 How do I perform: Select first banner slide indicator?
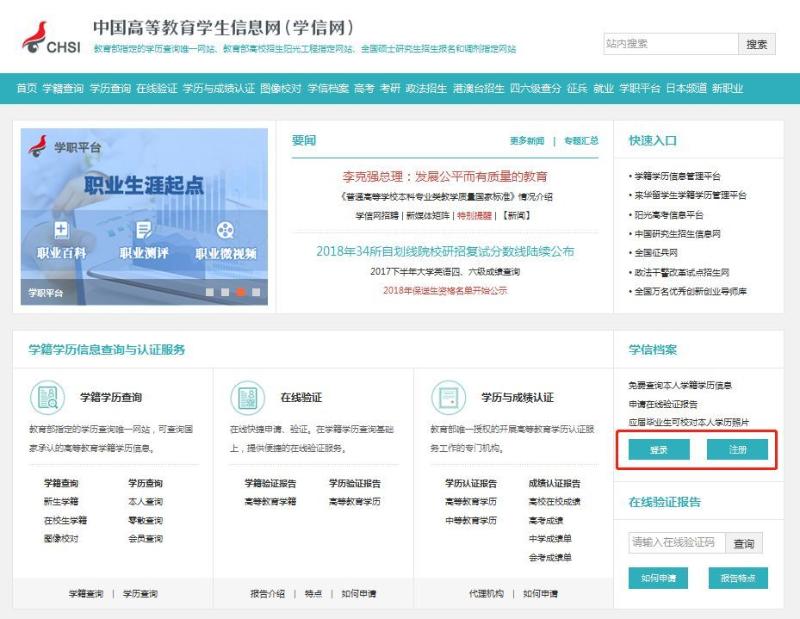pyautogui.click(x=209, y=292)
